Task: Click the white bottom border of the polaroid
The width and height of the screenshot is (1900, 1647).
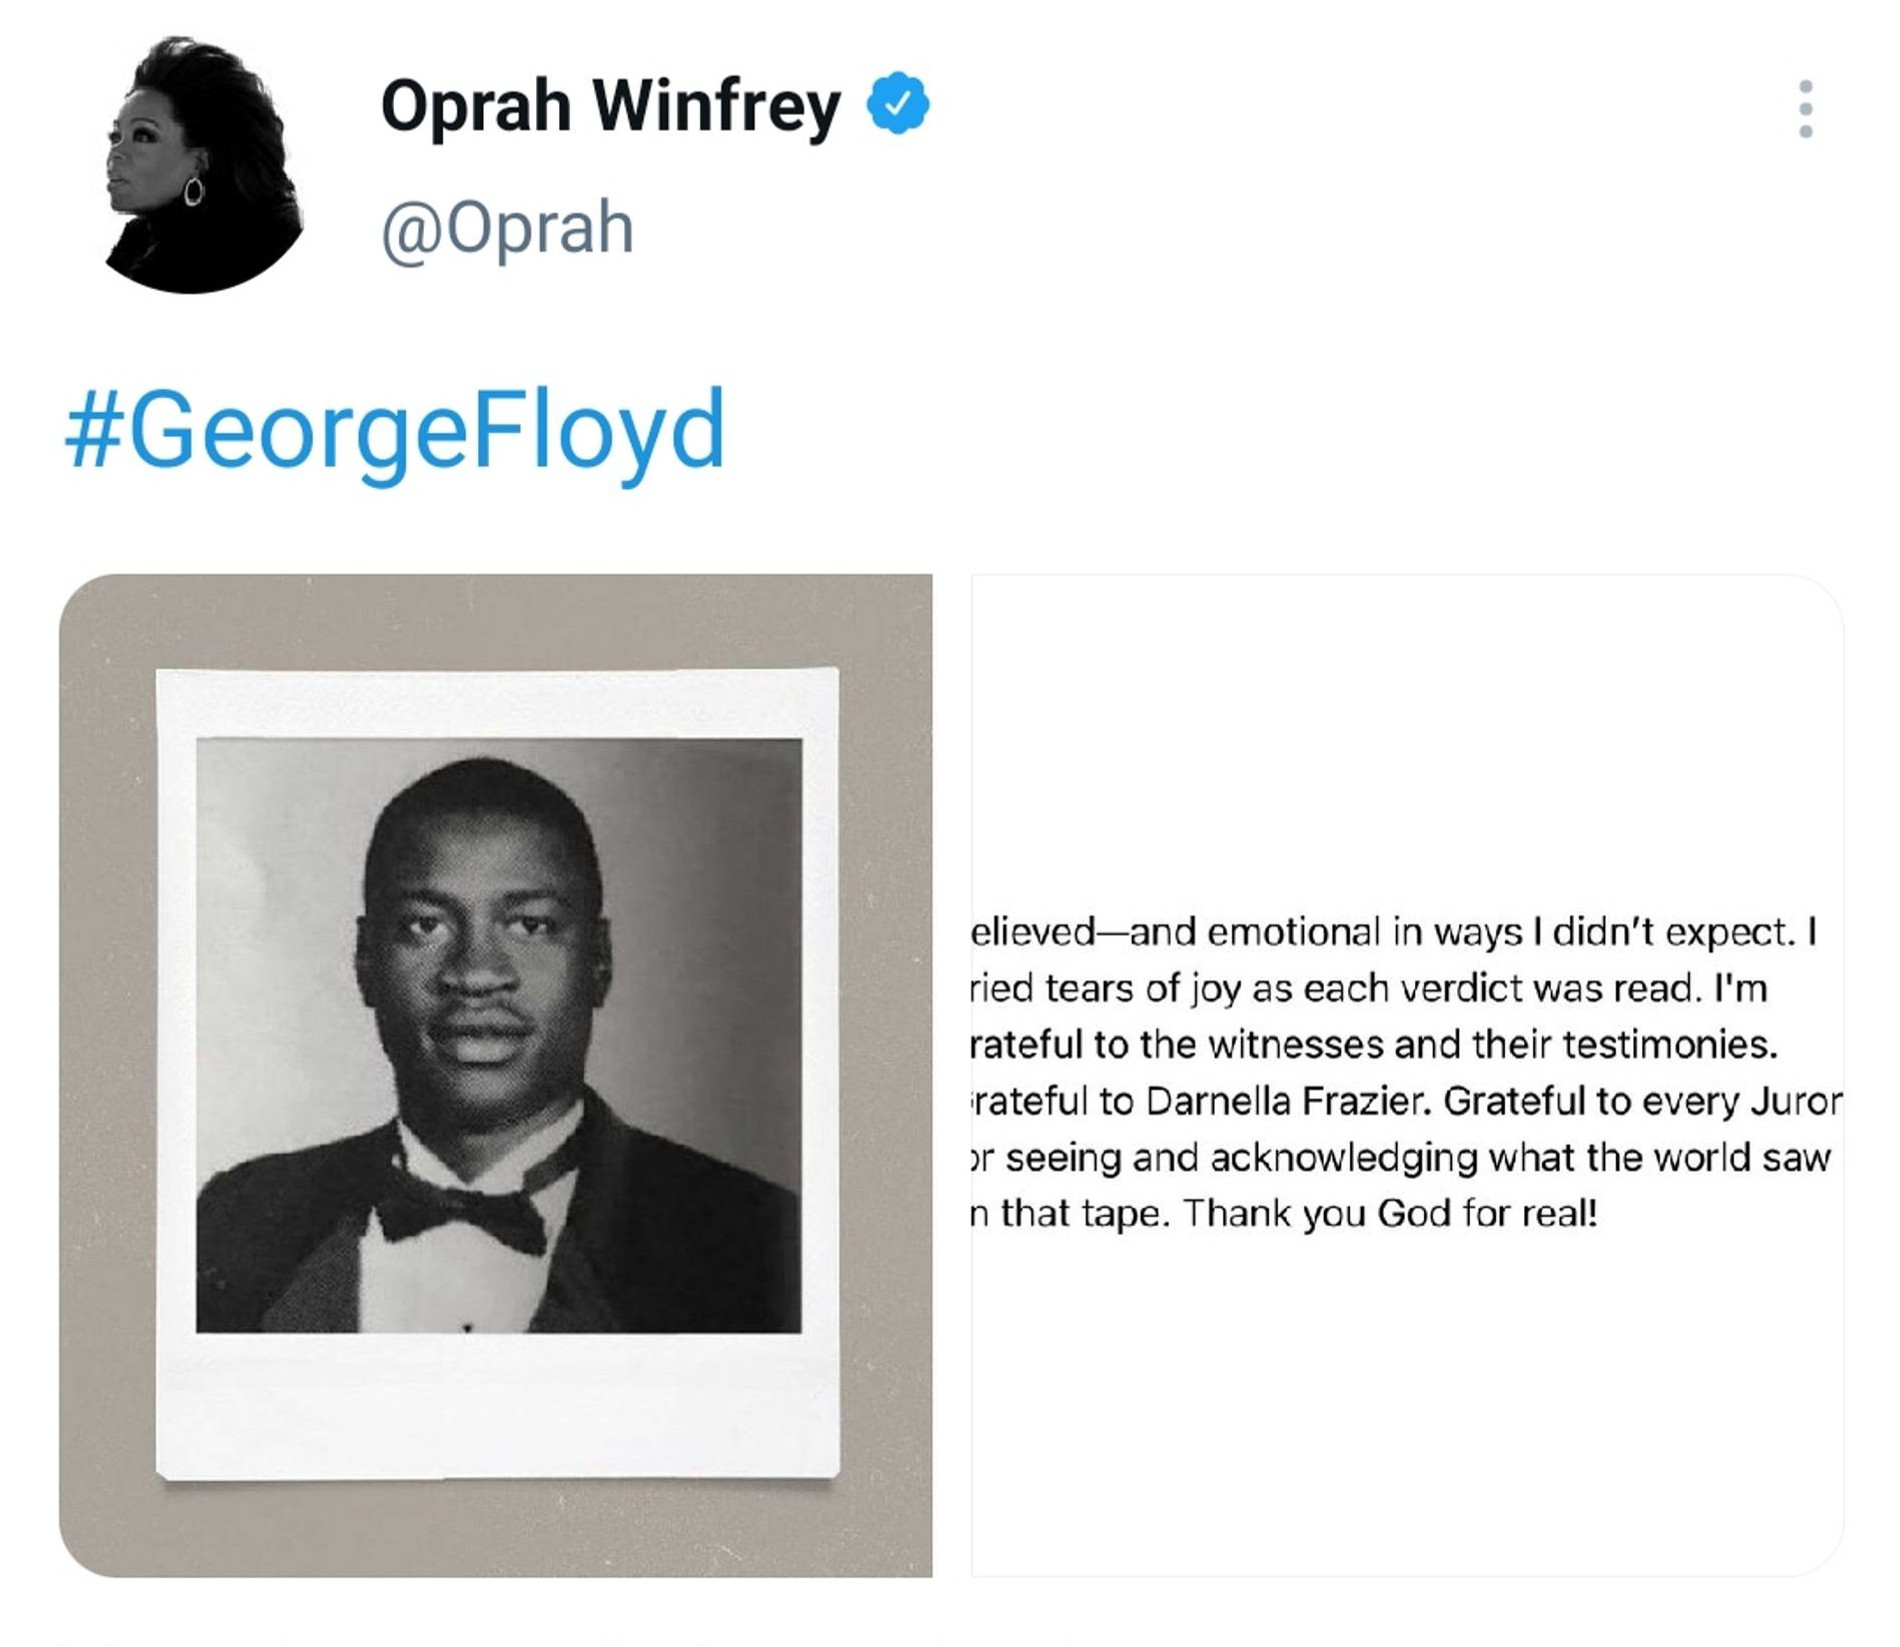Action: (x=497, y=1405)
